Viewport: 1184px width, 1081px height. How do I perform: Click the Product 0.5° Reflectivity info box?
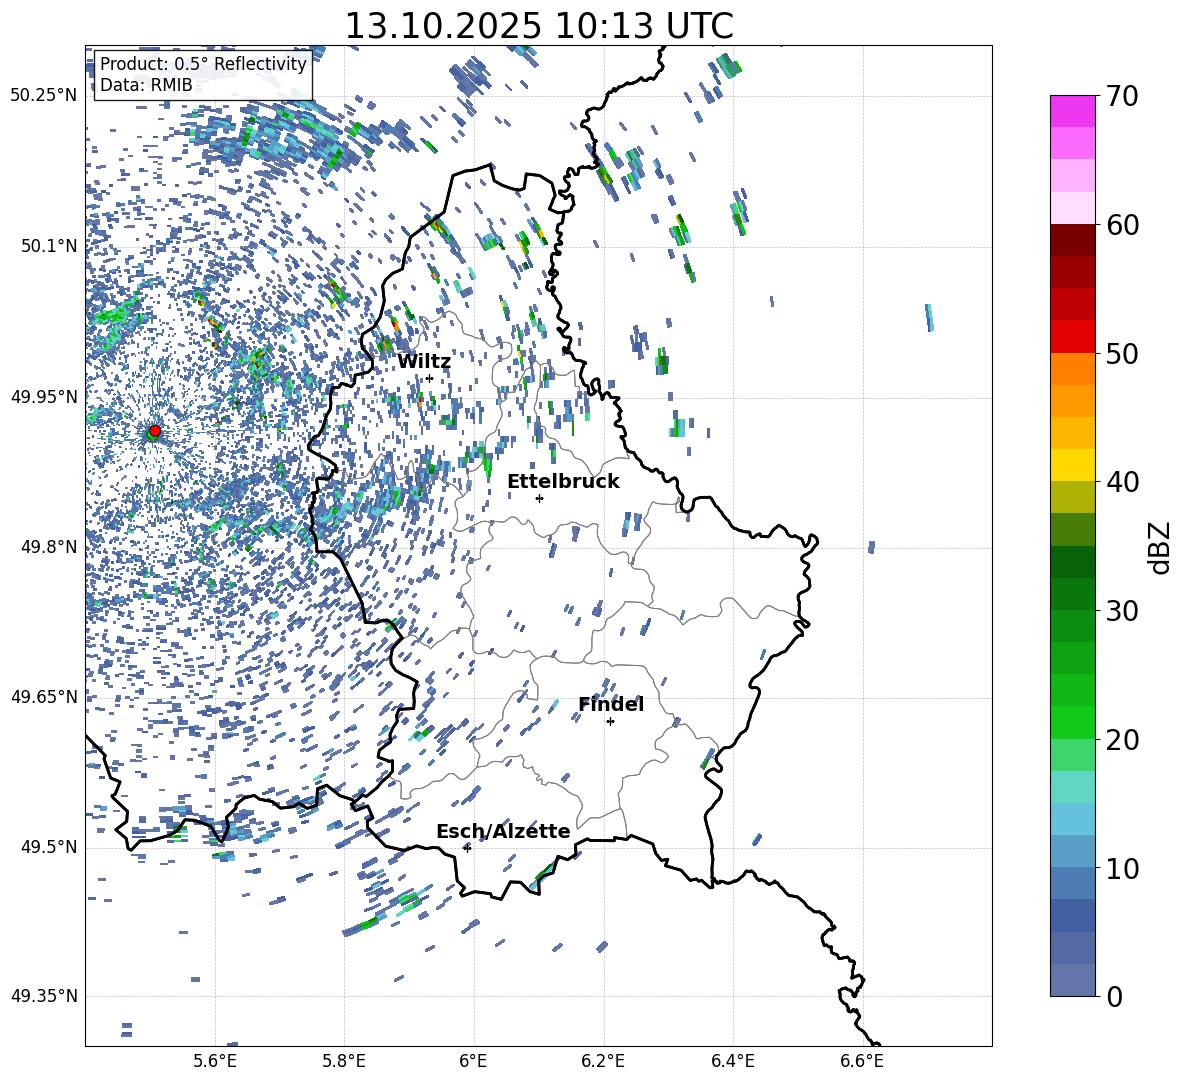coord(203,74)
